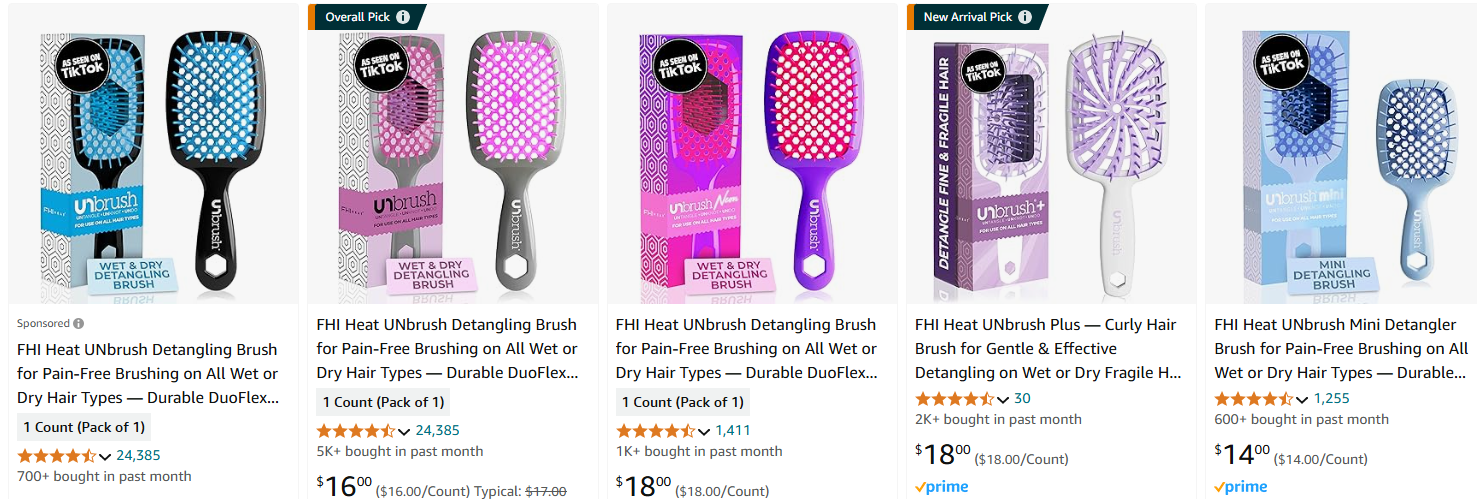The image size is (1477, 499).
Task: Click star rating of the UNbrush Plus
Action: tap(955, 398)
